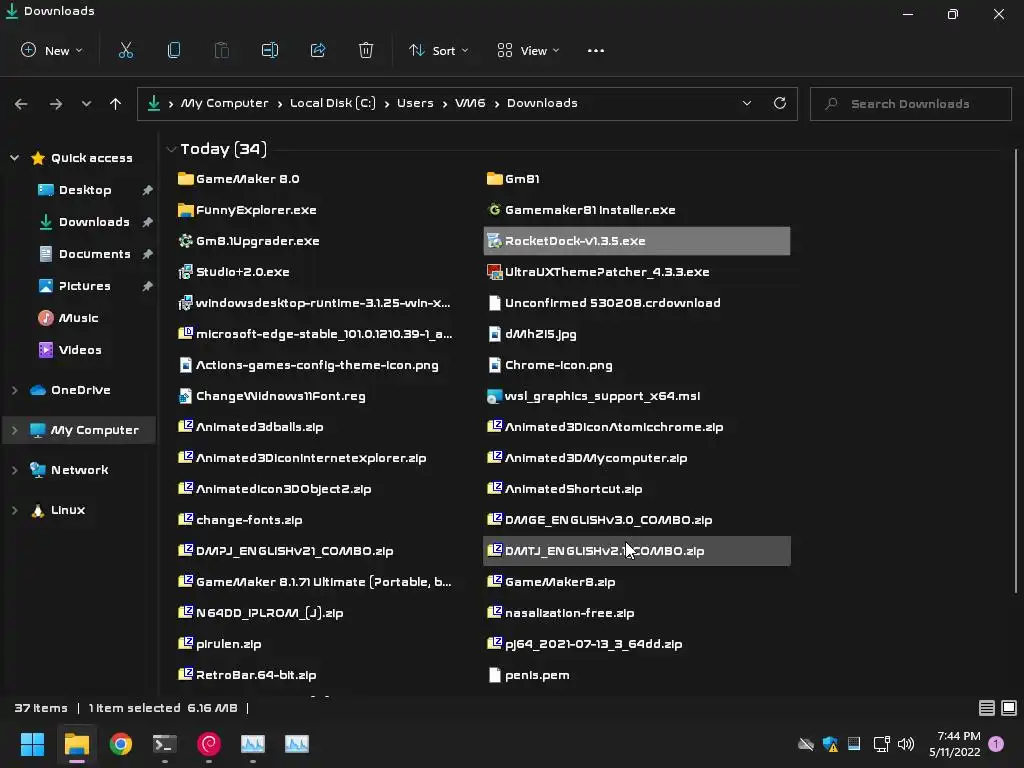Open the terminal icon in taskbar

[x=165, y=744]
